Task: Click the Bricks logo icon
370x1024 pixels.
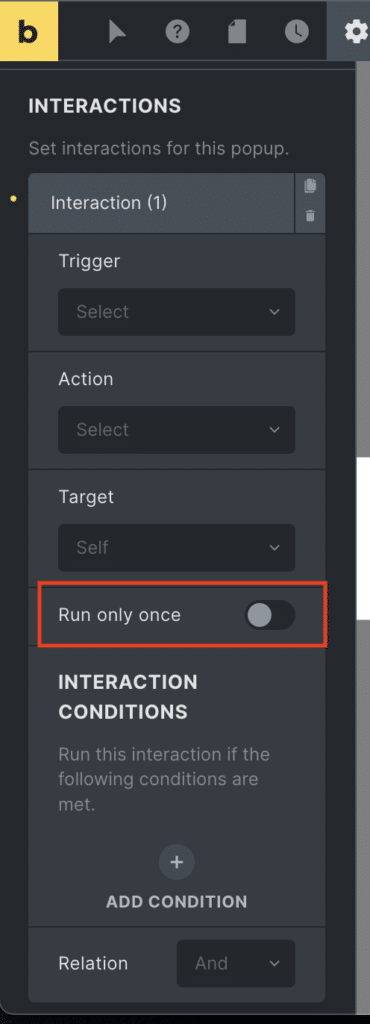Action: (x=29, y=30)
